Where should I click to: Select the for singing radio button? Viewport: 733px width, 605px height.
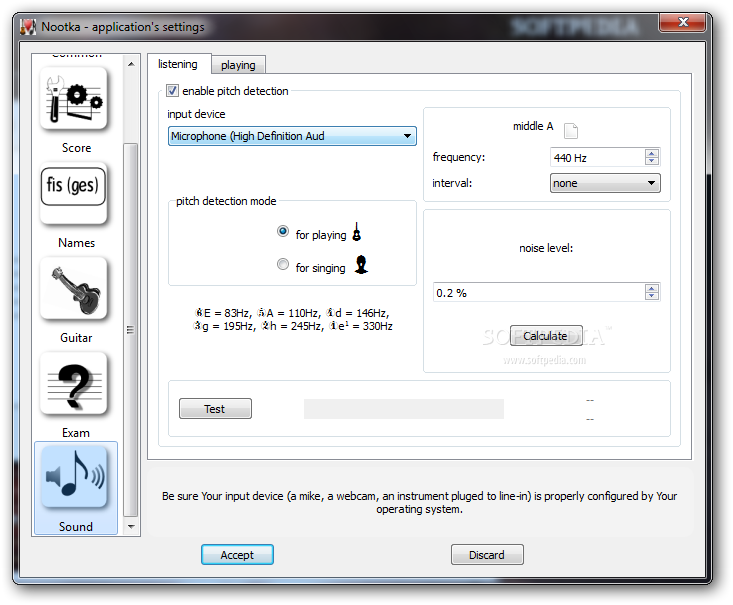(283, 264)
